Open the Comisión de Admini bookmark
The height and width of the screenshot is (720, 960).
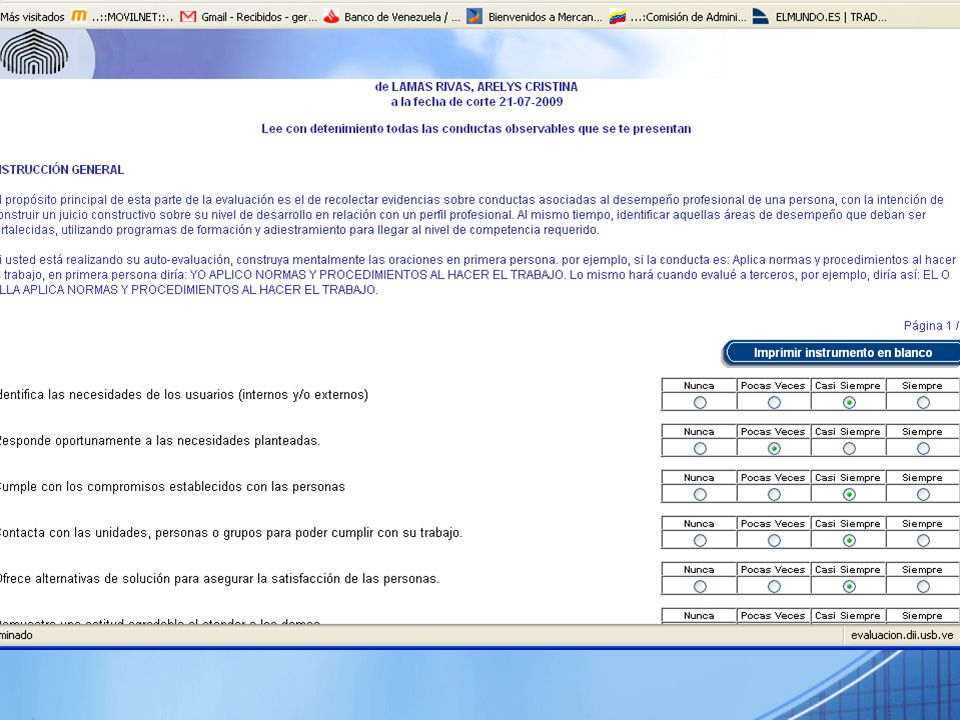pos(678,17)
